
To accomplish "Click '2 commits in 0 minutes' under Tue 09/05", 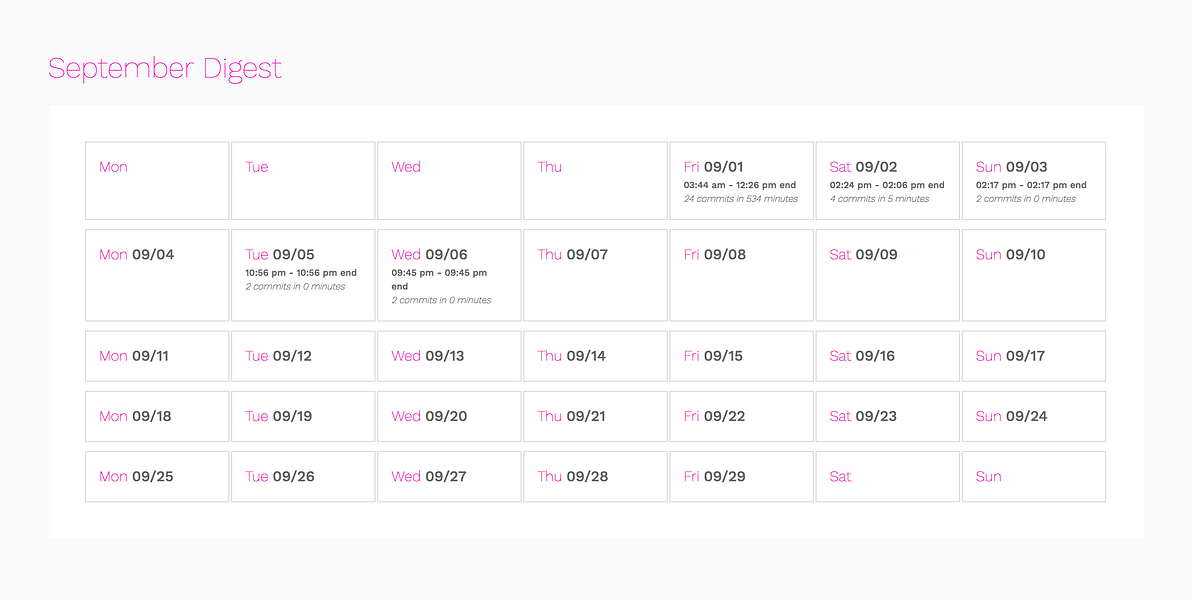I will (x=295, y=287).
